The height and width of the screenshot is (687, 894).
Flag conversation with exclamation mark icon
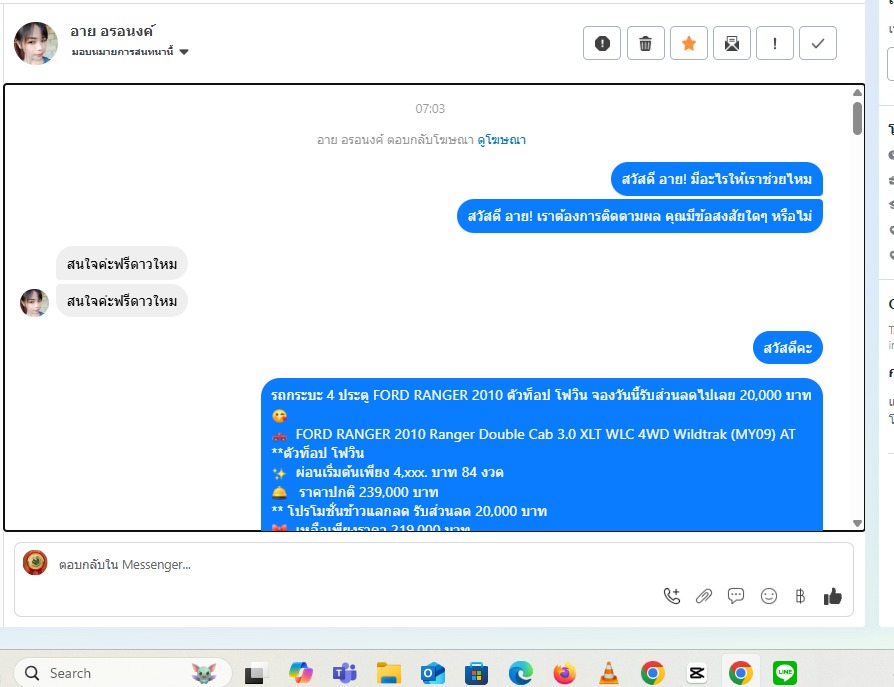[775, 43]
